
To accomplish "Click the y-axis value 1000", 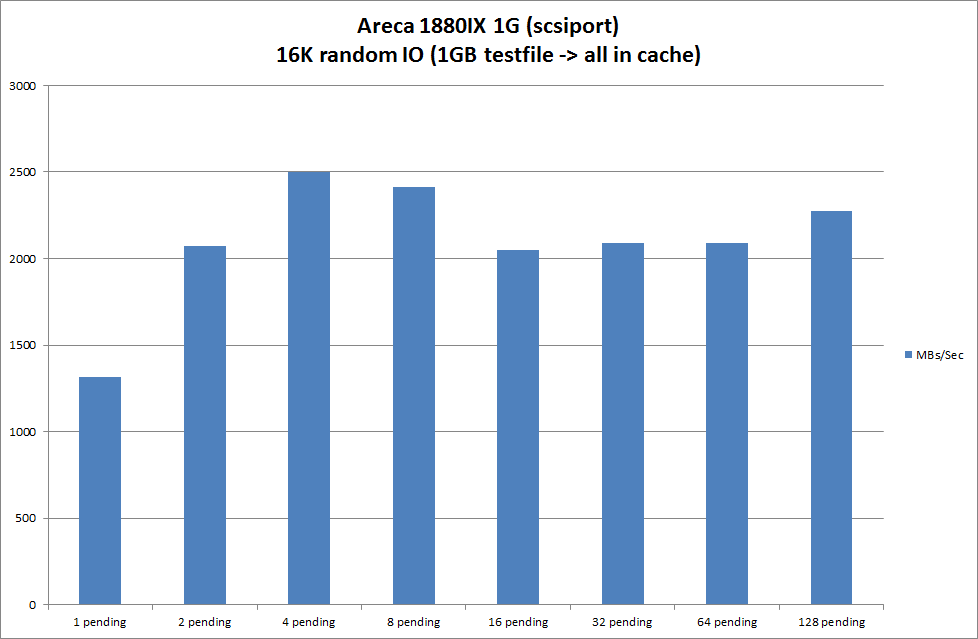I will tap(22, 432).
